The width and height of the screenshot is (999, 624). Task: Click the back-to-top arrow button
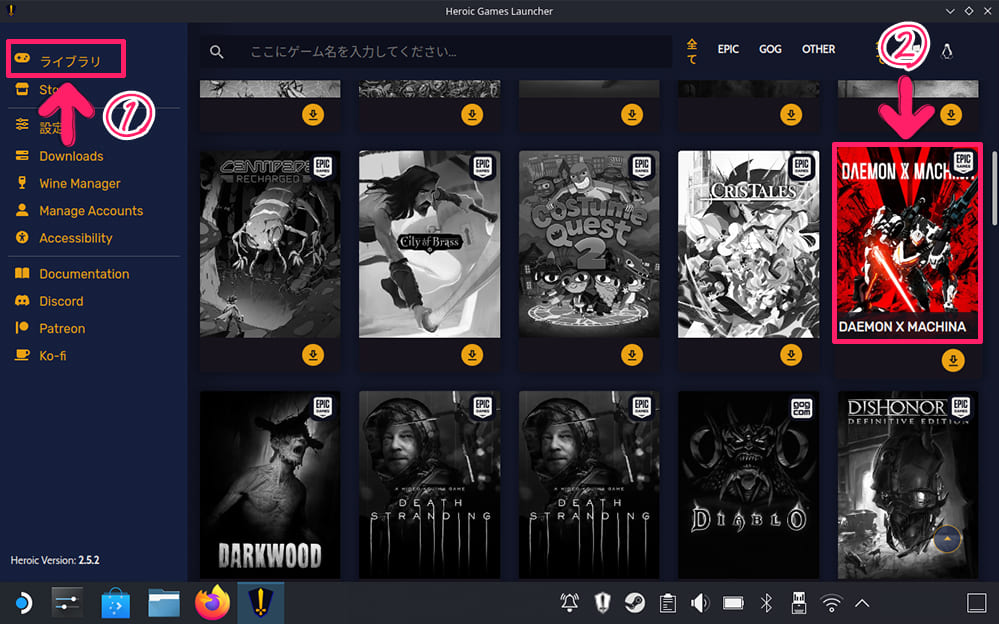coord(947,539)
